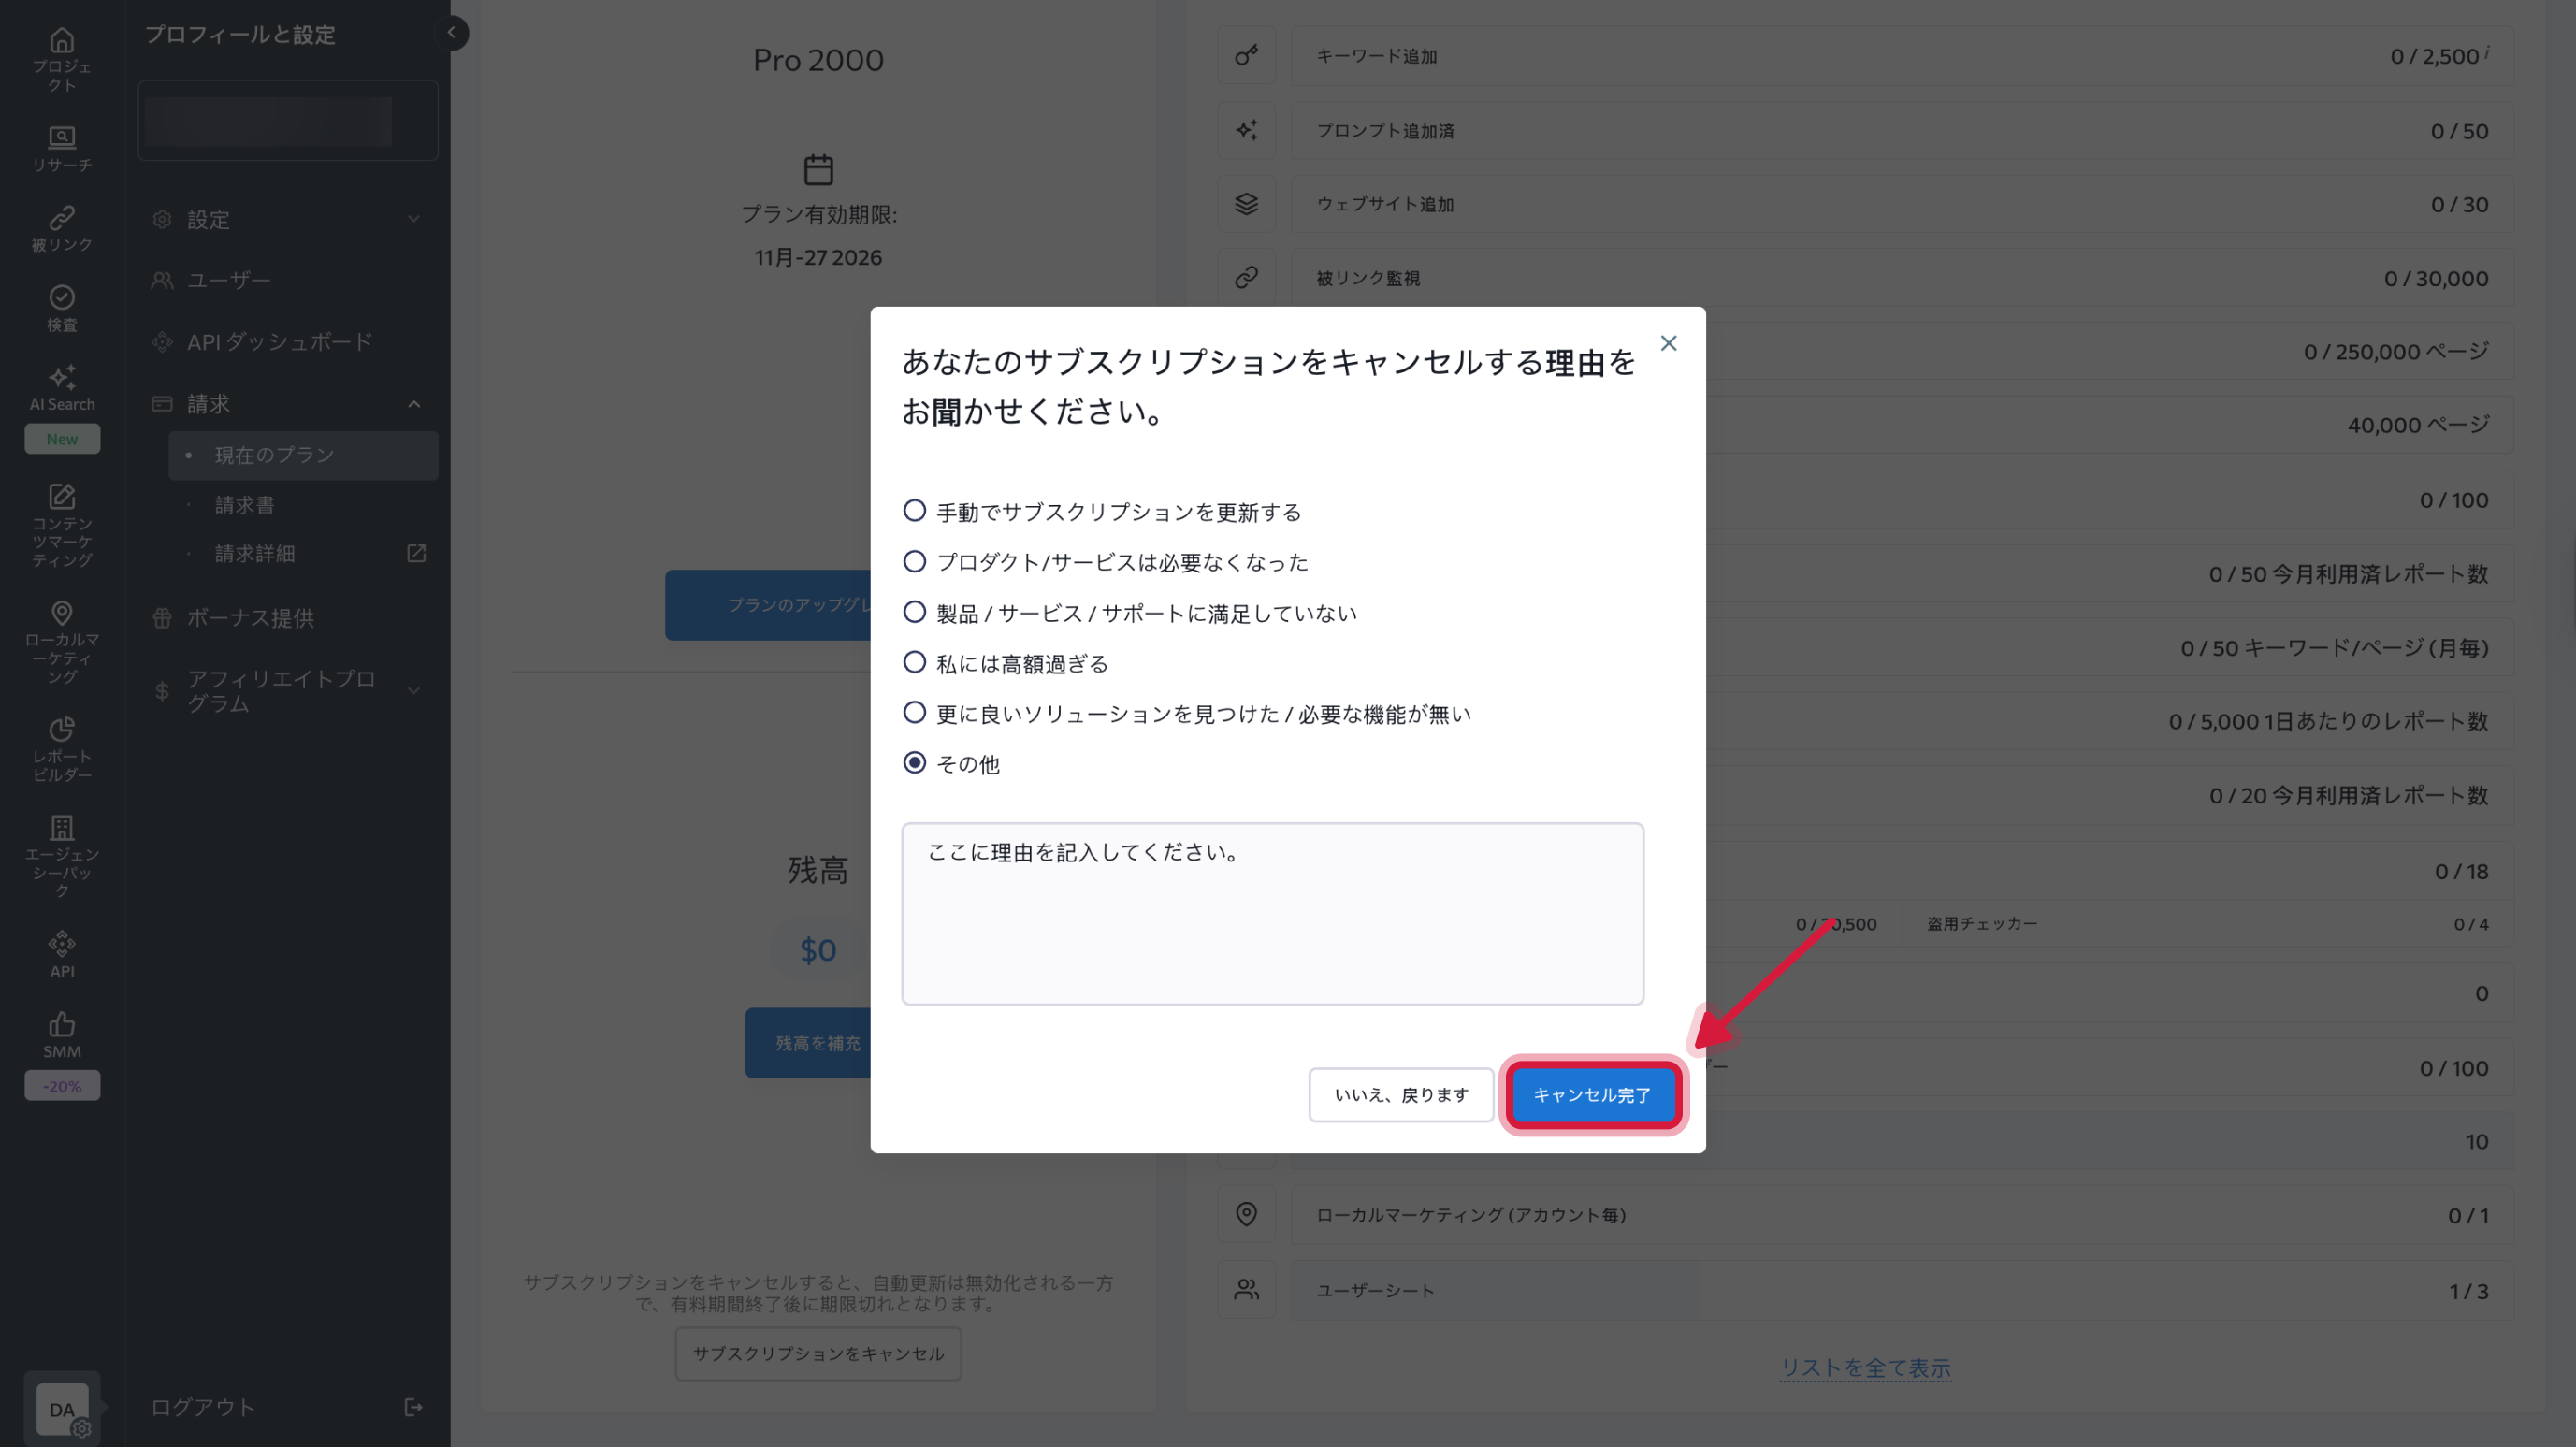The height and width of the screenshot is (1447, 2576).
Task: Close the cancellation reason dialog
Action: click(1668, 344)
